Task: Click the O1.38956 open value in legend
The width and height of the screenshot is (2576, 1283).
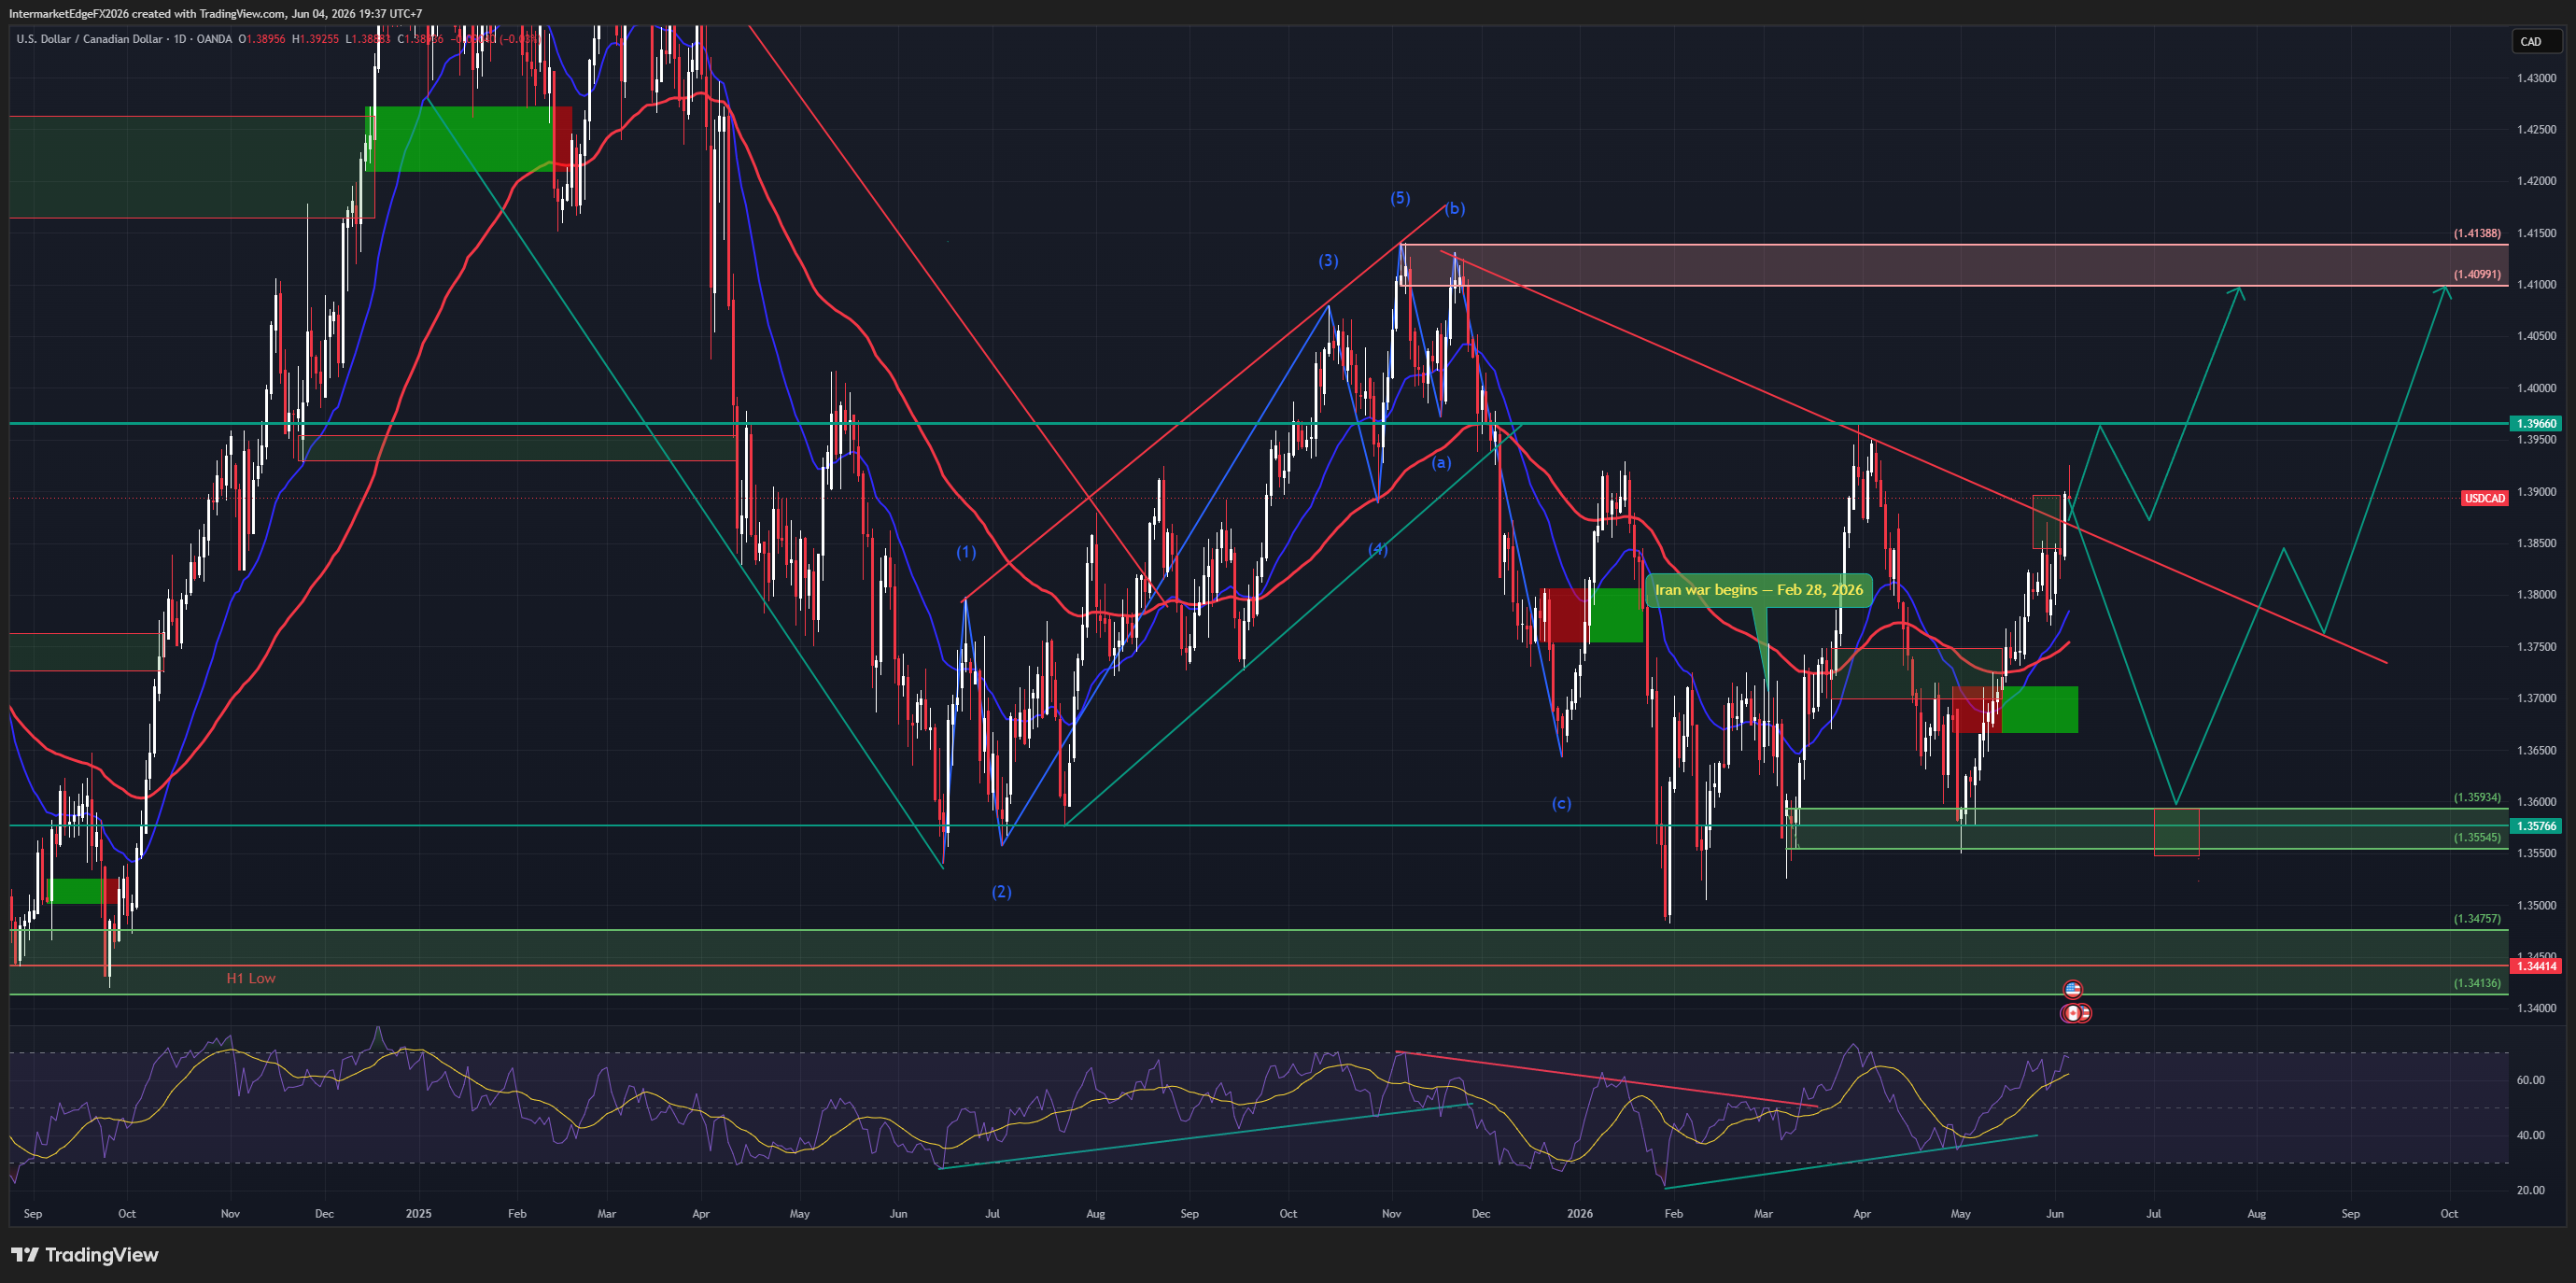Action: 262,39
